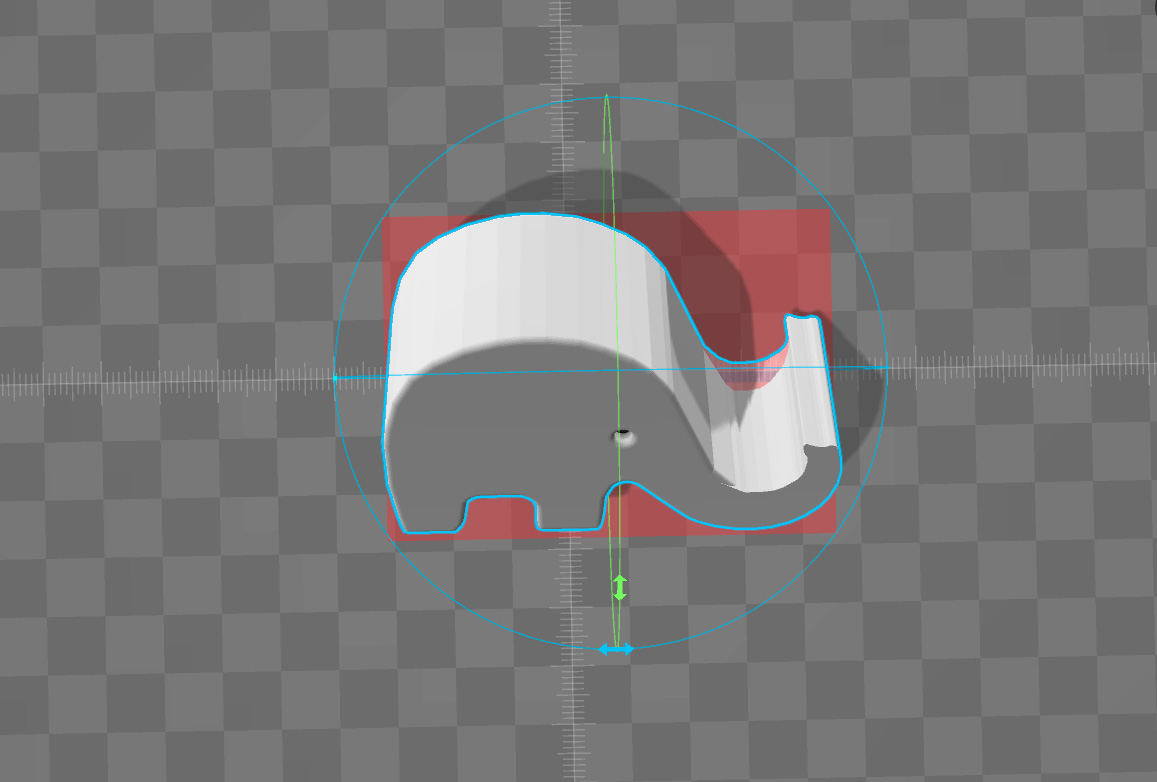Click the blue horizontal double-arrow rotation handle
1157x782 pixels.
[x=615, y=649]
